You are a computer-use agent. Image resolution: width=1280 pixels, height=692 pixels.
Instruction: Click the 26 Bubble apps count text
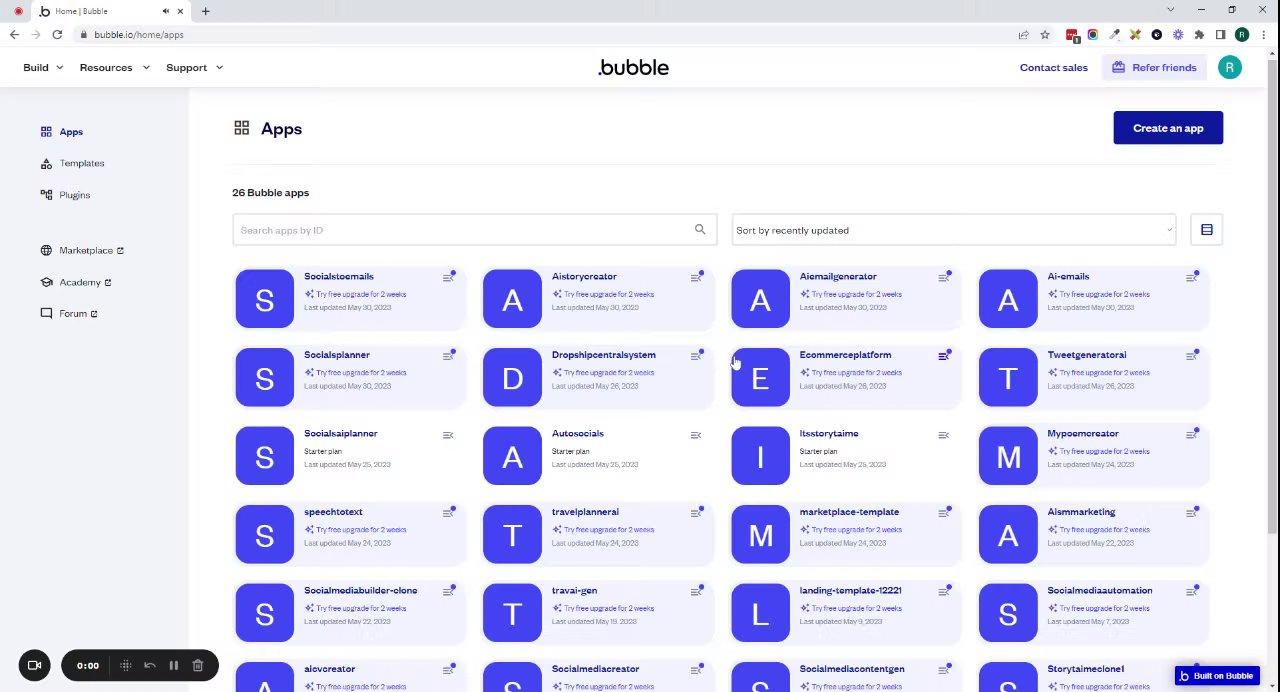coord(271,193)
